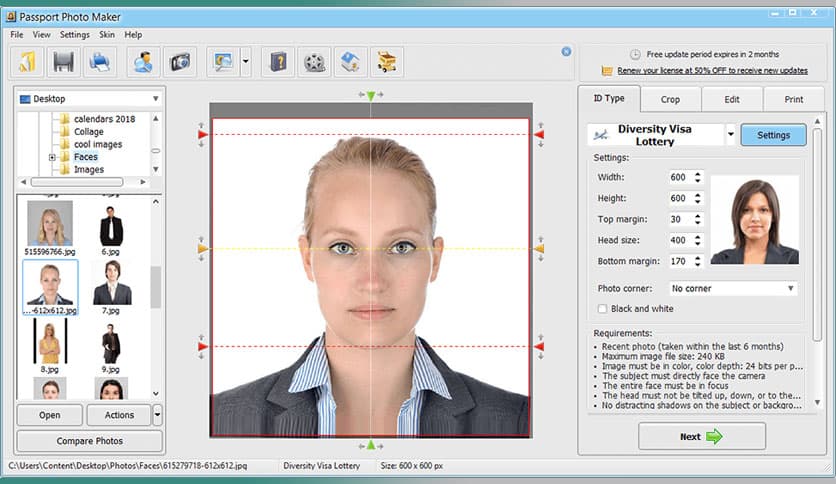
Task: Click the requirements list scroll down arrow
Action: point(817,403)
